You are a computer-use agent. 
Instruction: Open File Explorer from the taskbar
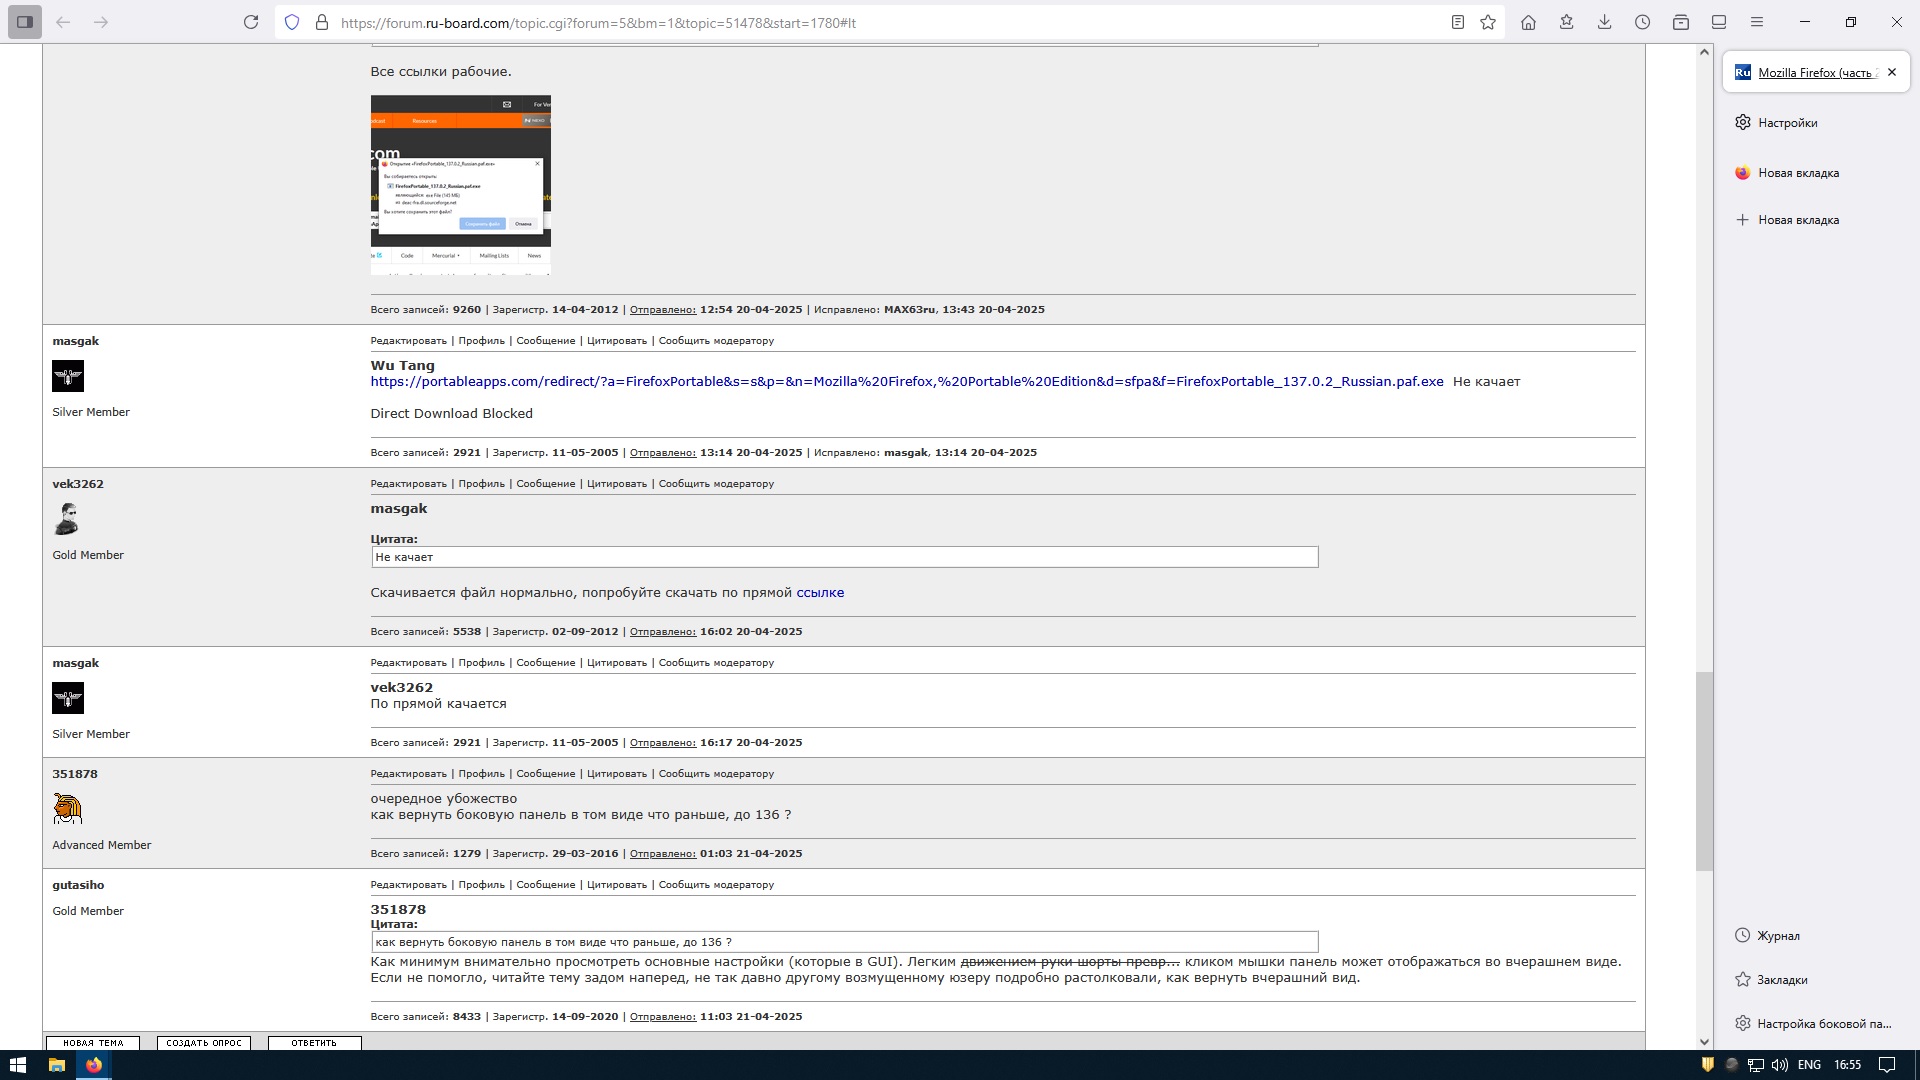coord(56,1065)
